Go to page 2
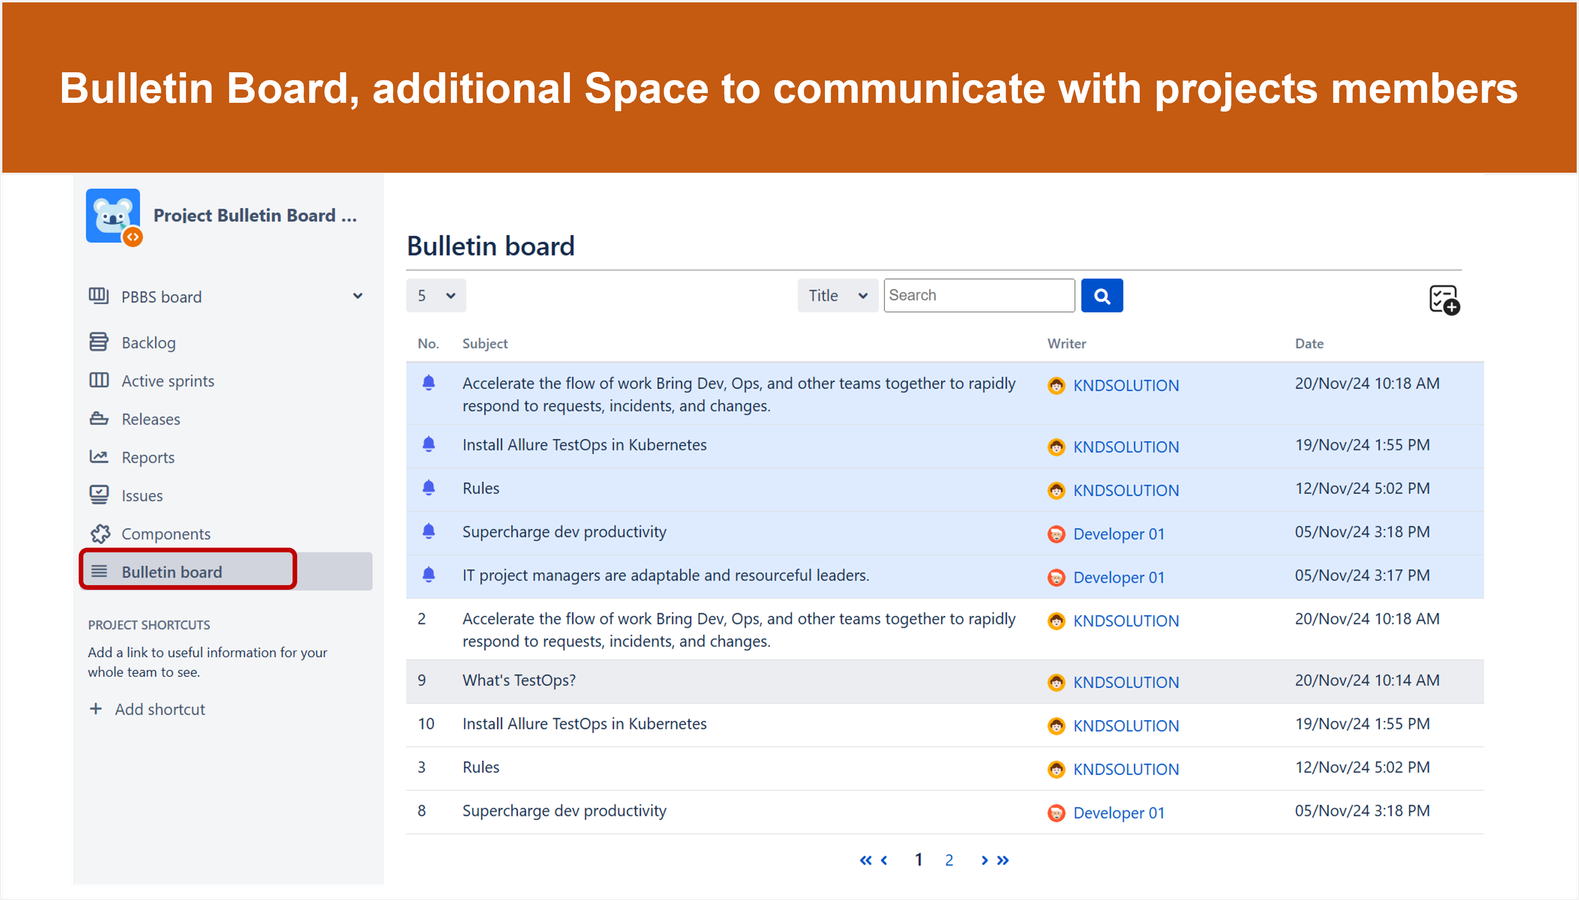Viewport: 1579px width, 900px height. click(x=949, y=860)
